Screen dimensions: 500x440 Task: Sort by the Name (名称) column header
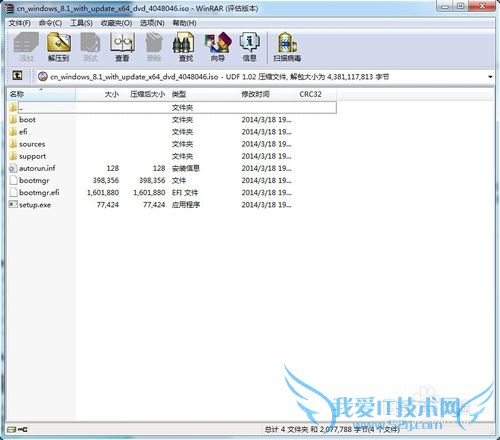tap(41, 94)
